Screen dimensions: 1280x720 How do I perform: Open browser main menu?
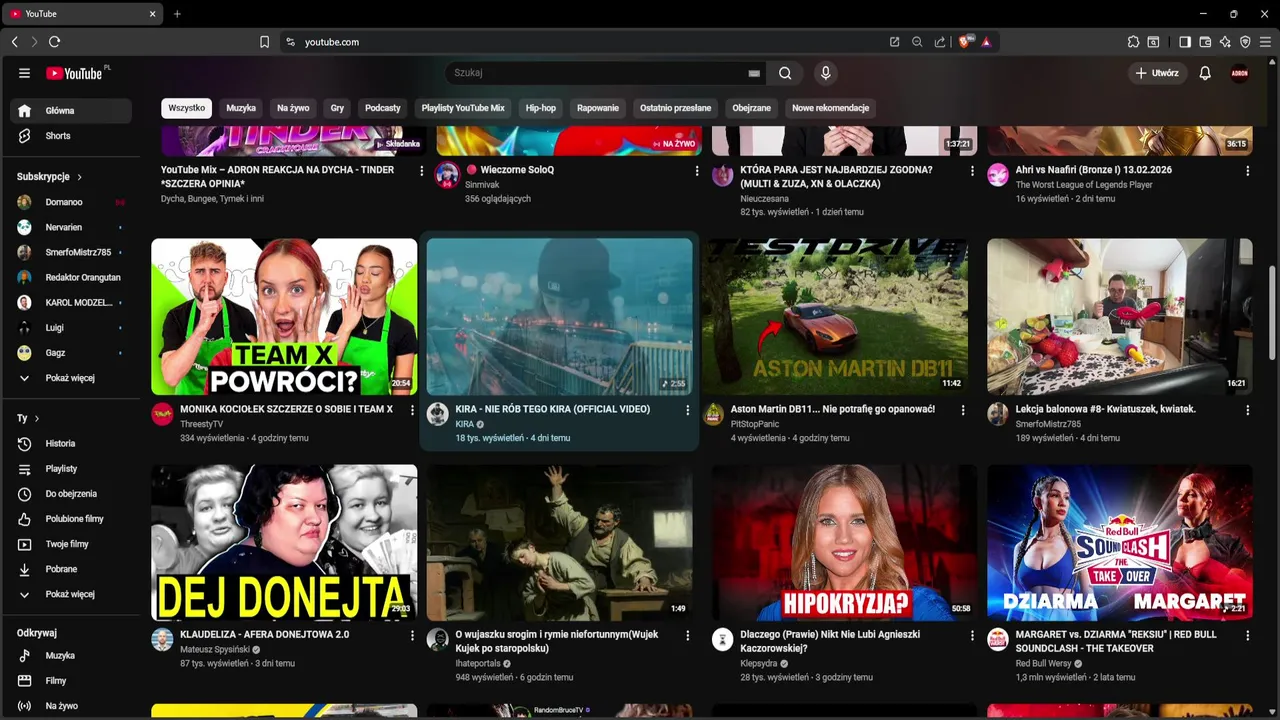[1265, 42]
